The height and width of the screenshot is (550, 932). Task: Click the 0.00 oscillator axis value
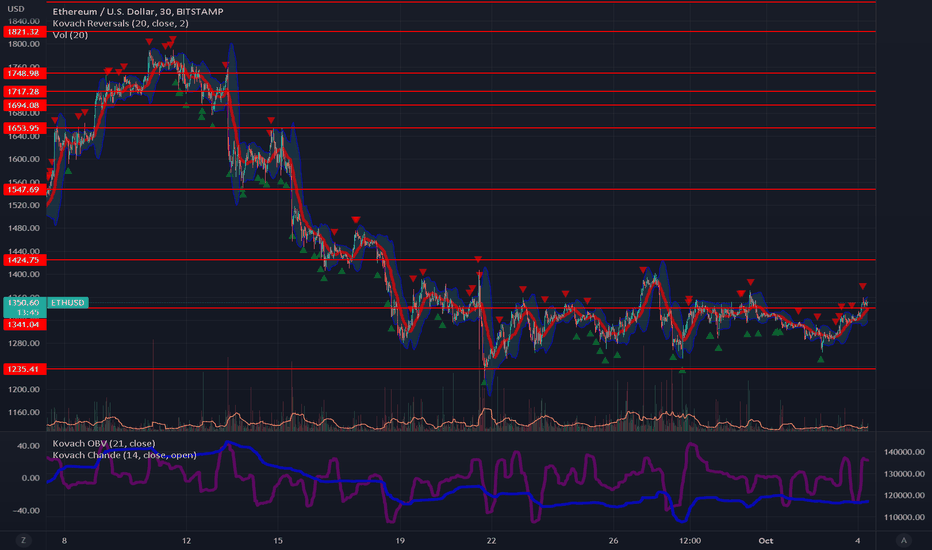(x=31, y=478)
